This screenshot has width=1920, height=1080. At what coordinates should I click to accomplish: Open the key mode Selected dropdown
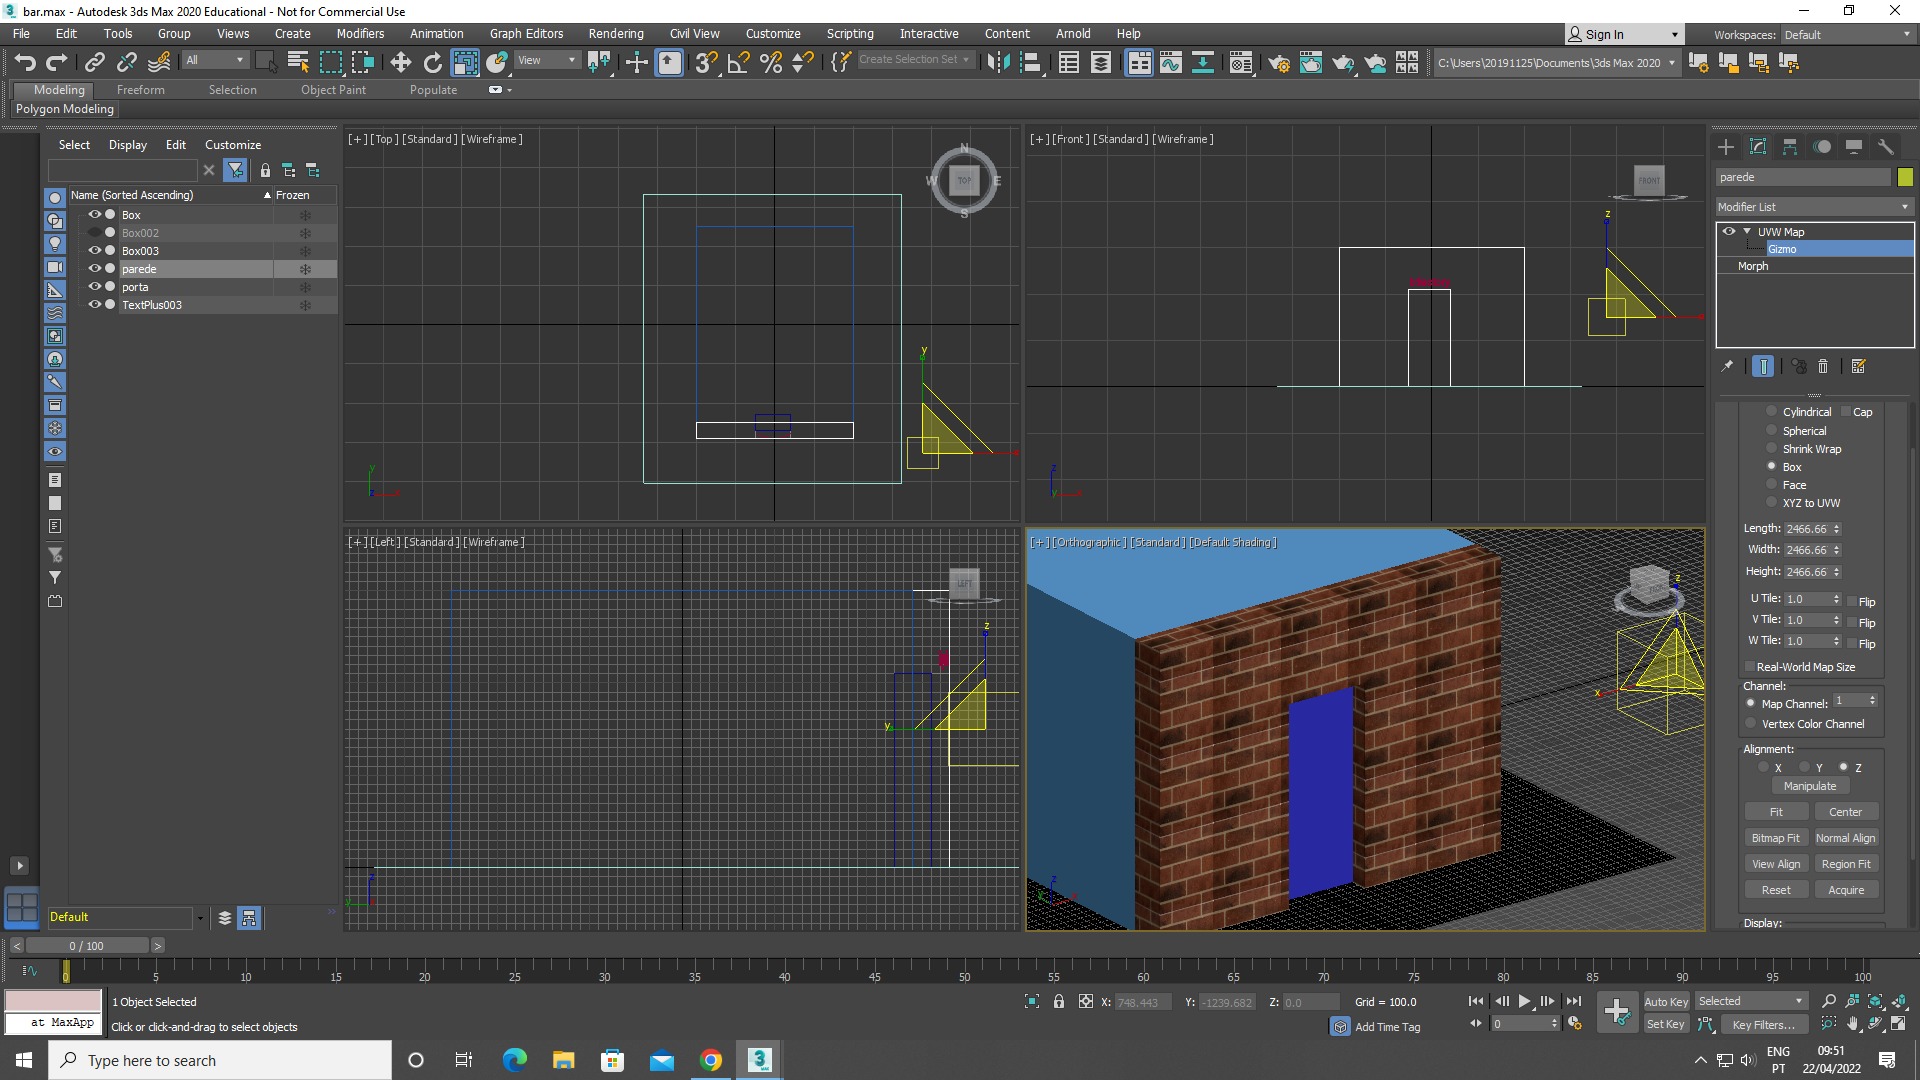coord(1750,1002)
